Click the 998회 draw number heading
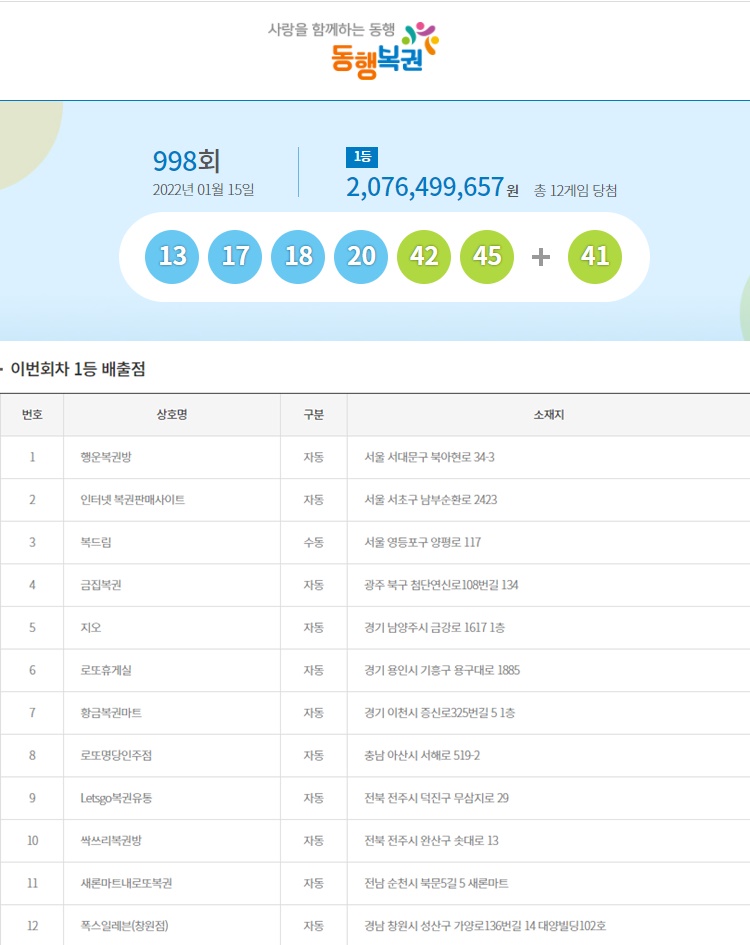The image size is (750, 945). coord(186,161)
